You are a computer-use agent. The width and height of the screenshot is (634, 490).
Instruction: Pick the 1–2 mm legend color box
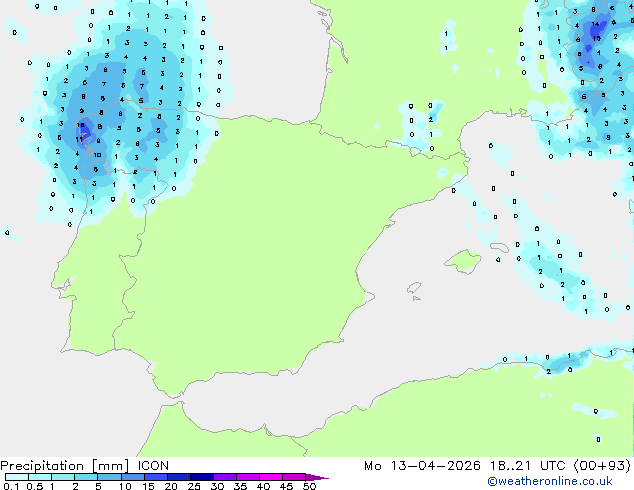pos(63,477)
